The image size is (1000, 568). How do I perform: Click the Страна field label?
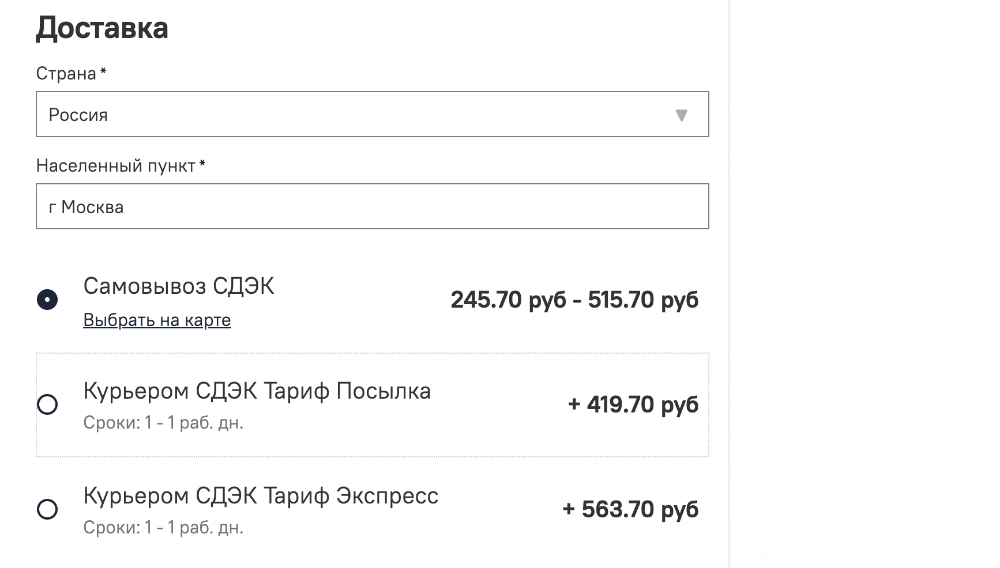click(66, 74)
